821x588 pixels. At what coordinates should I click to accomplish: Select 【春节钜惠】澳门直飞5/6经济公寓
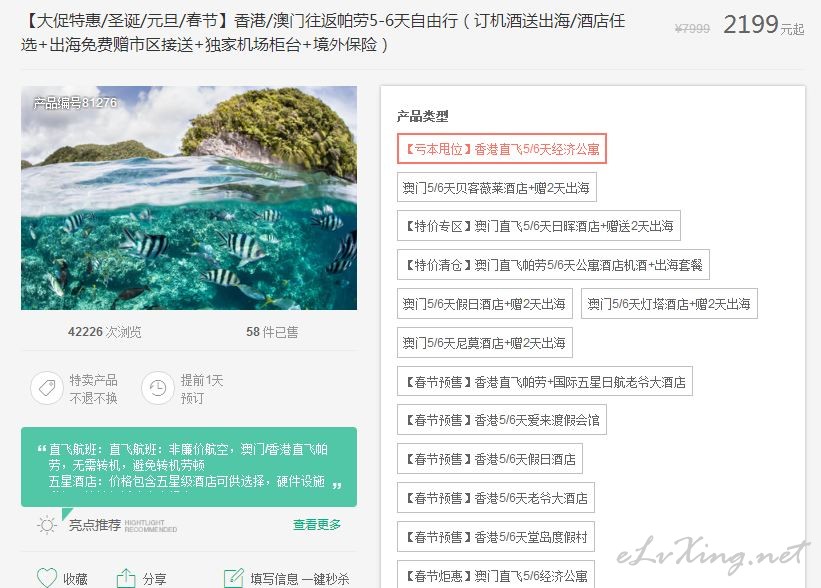496,574
